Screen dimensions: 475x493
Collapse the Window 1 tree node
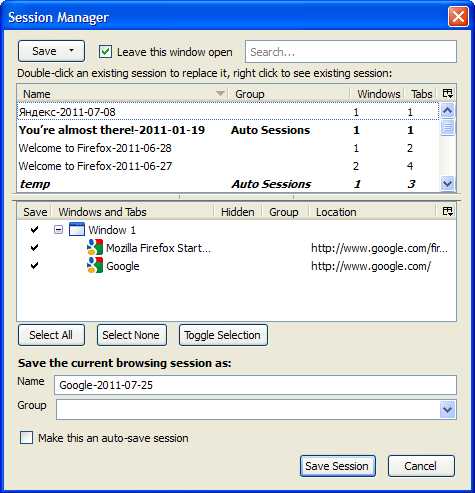pyautogui.click(x=58, y=230)
